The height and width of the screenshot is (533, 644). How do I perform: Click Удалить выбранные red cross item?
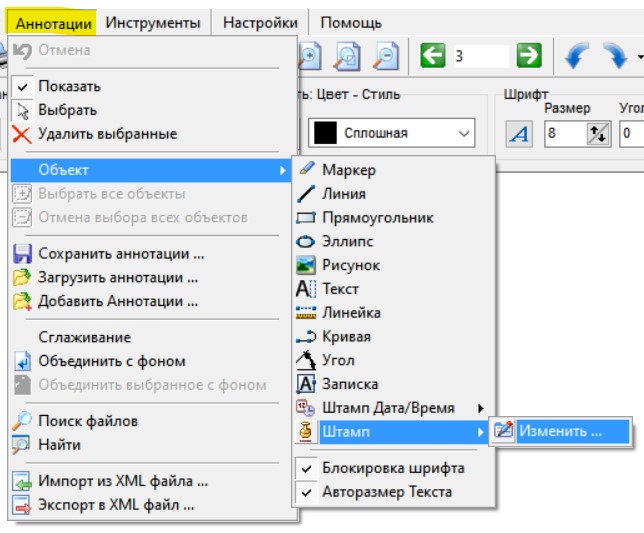107,133
